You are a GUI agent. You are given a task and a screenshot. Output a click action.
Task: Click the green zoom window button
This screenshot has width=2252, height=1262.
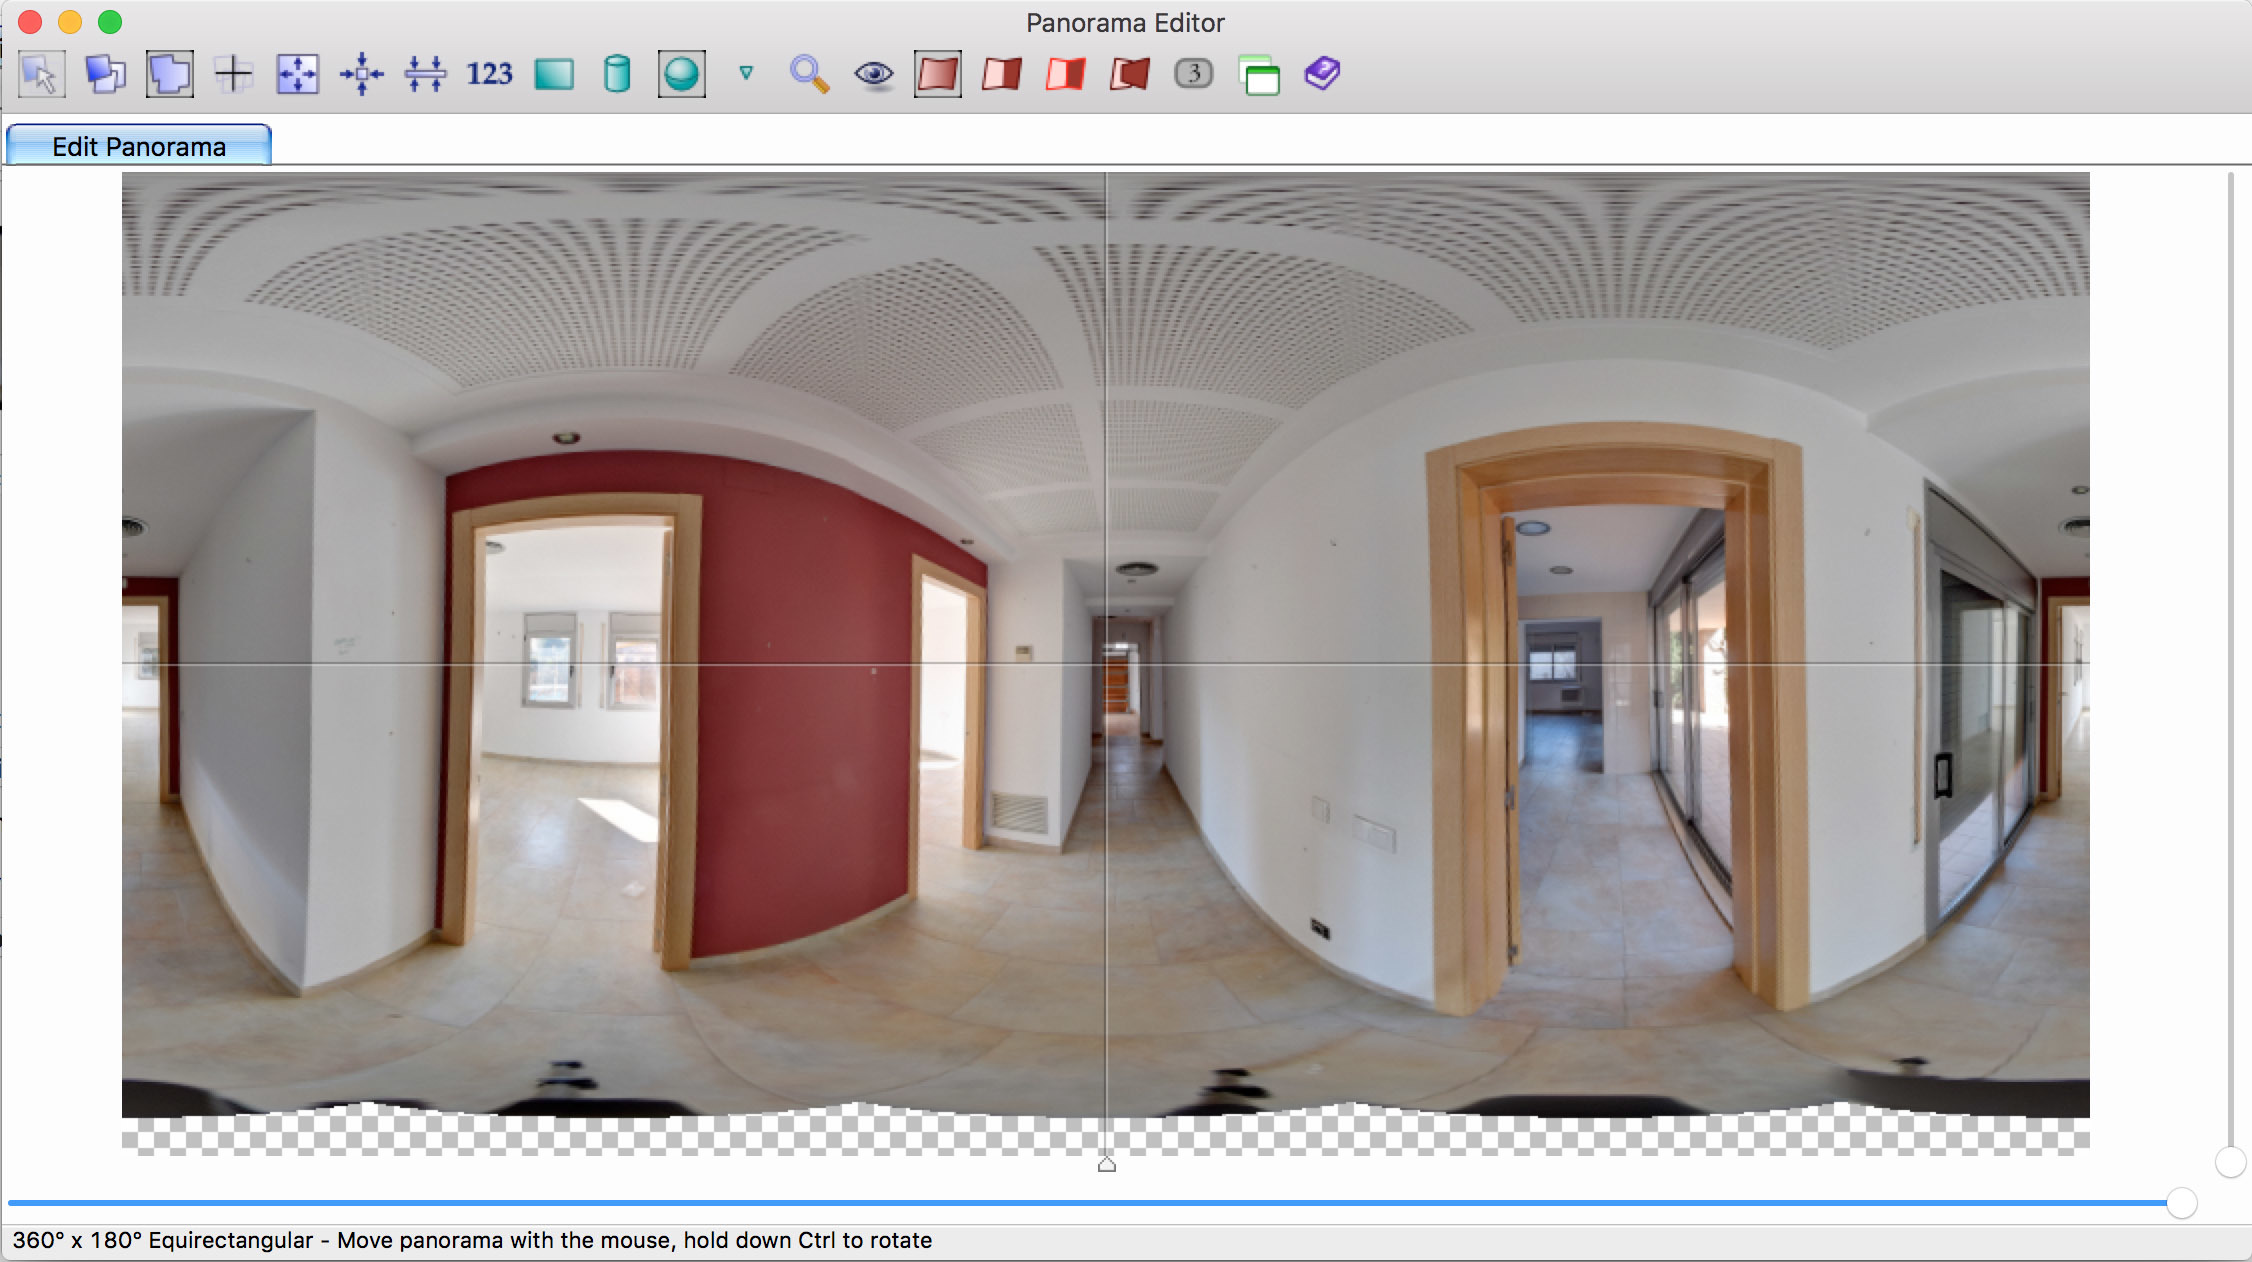110,22
